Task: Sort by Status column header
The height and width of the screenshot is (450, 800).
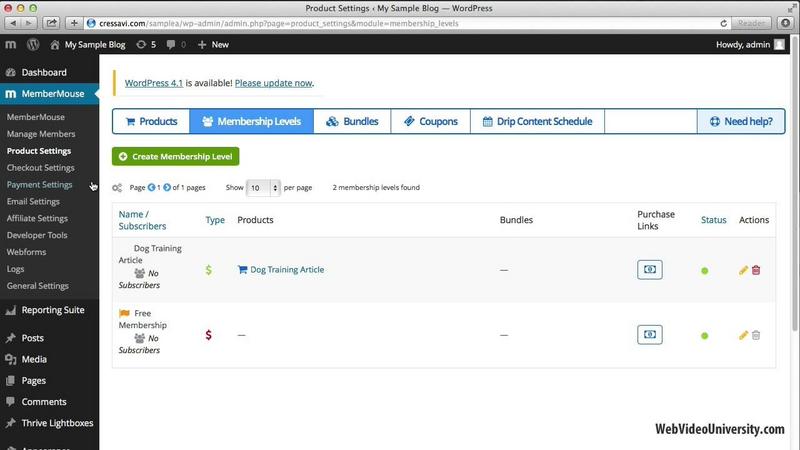Action: (x=713, y=220)
